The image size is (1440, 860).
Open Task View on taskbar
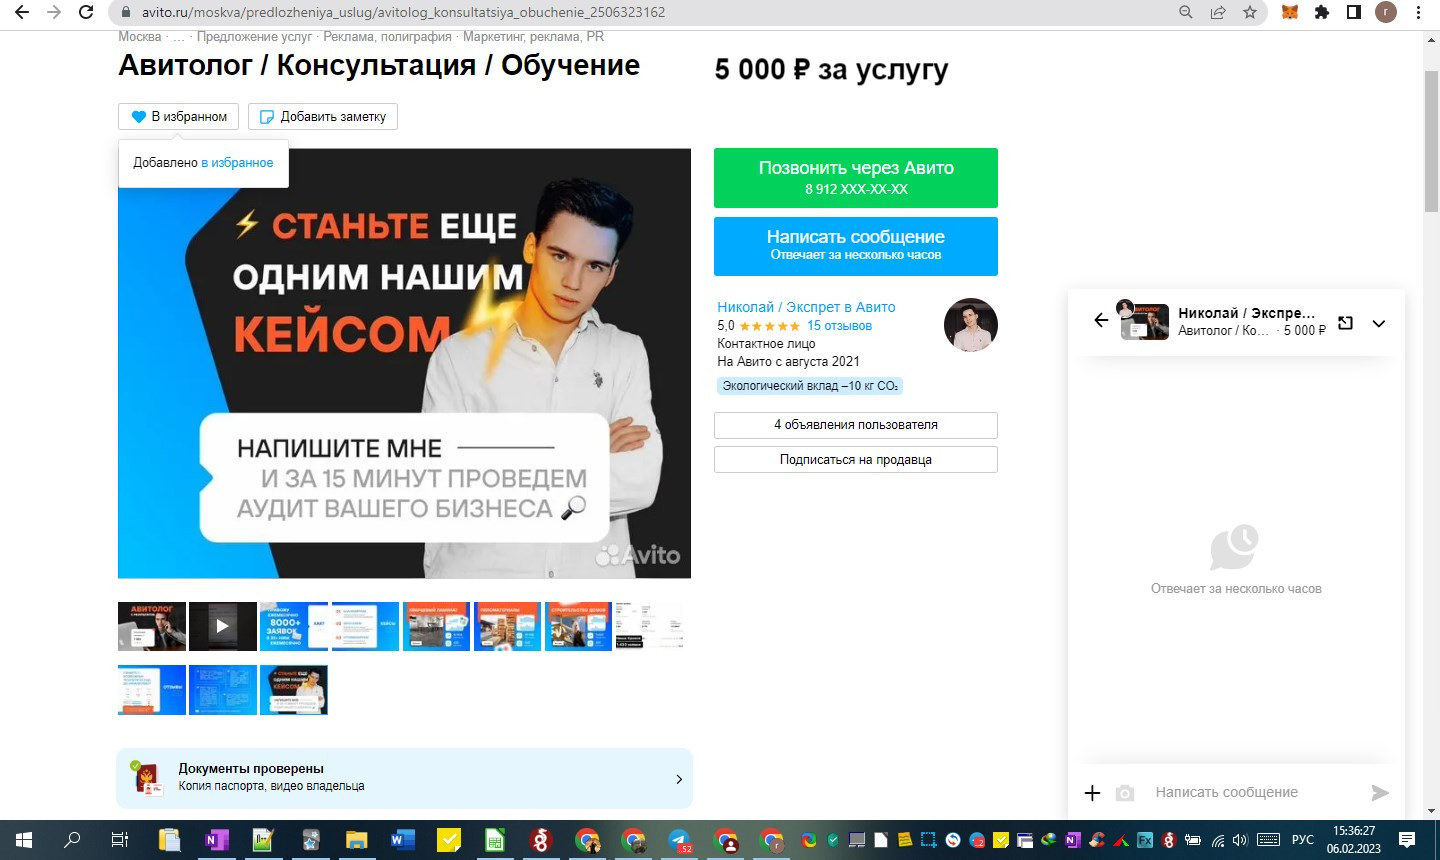120,840
